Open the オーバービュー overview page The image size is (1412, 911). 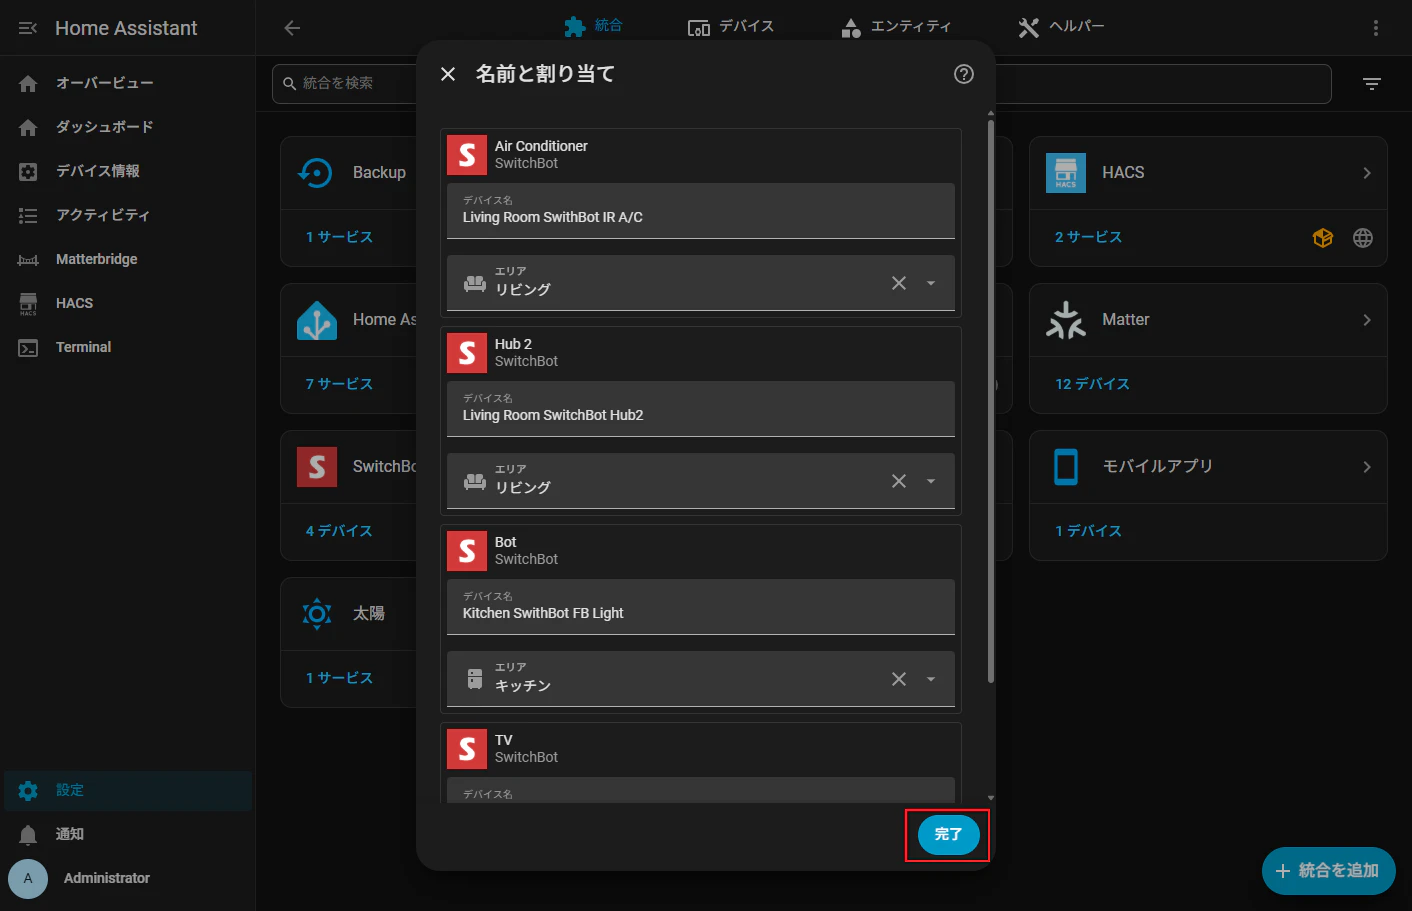(x=128, y=83)
